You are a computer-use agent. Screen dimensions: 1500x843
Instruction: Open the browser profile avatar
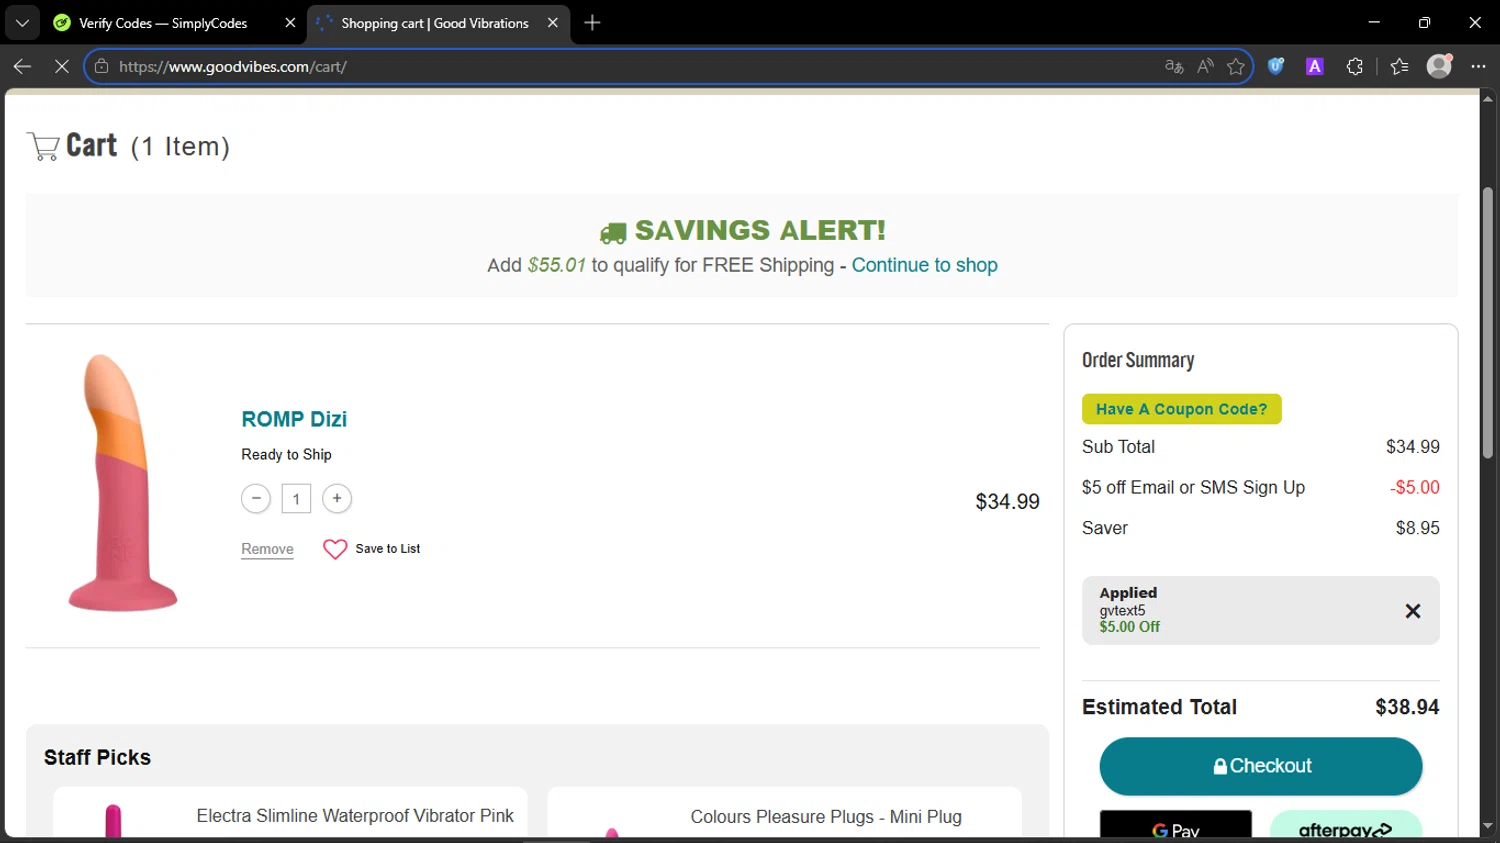click(x=1439, y=66)
